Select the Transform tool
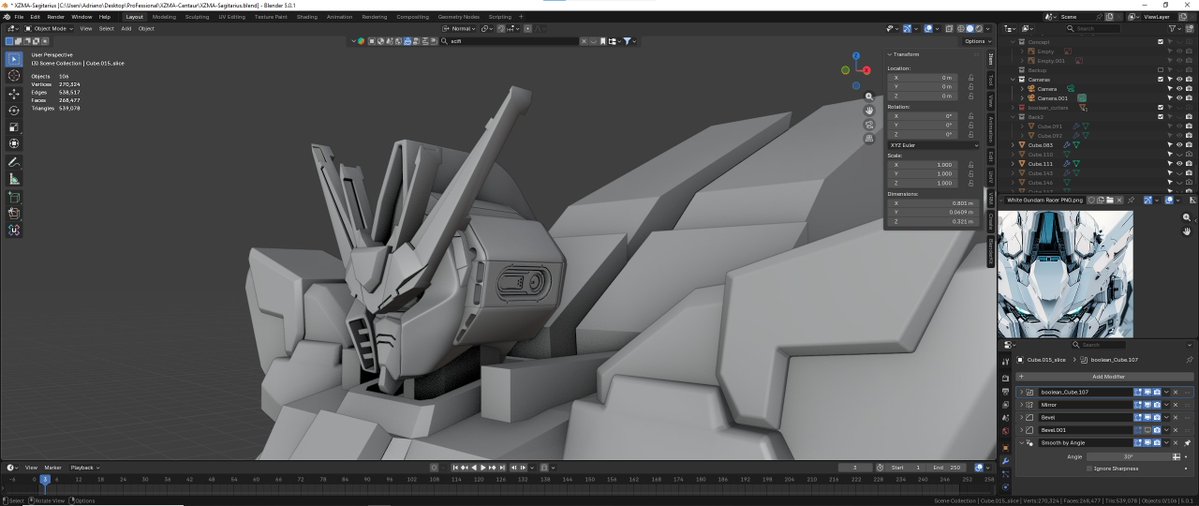The image size is (1199, 506). point(14,144)
